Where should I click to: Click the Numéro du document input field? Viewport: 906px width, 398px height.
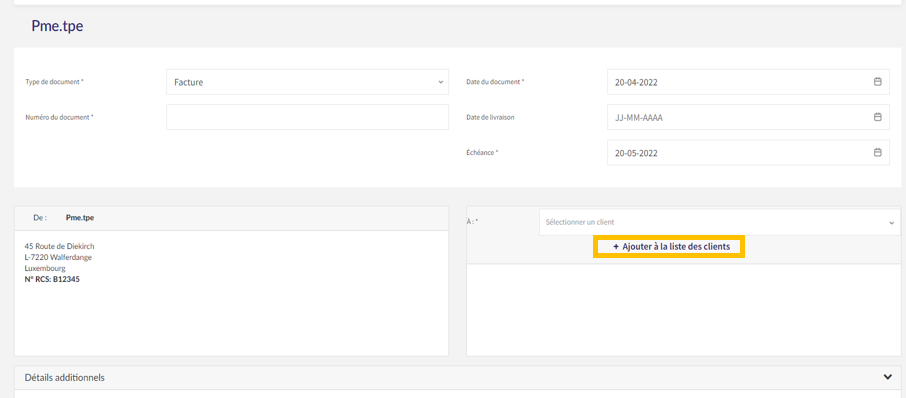pos(307,117)
